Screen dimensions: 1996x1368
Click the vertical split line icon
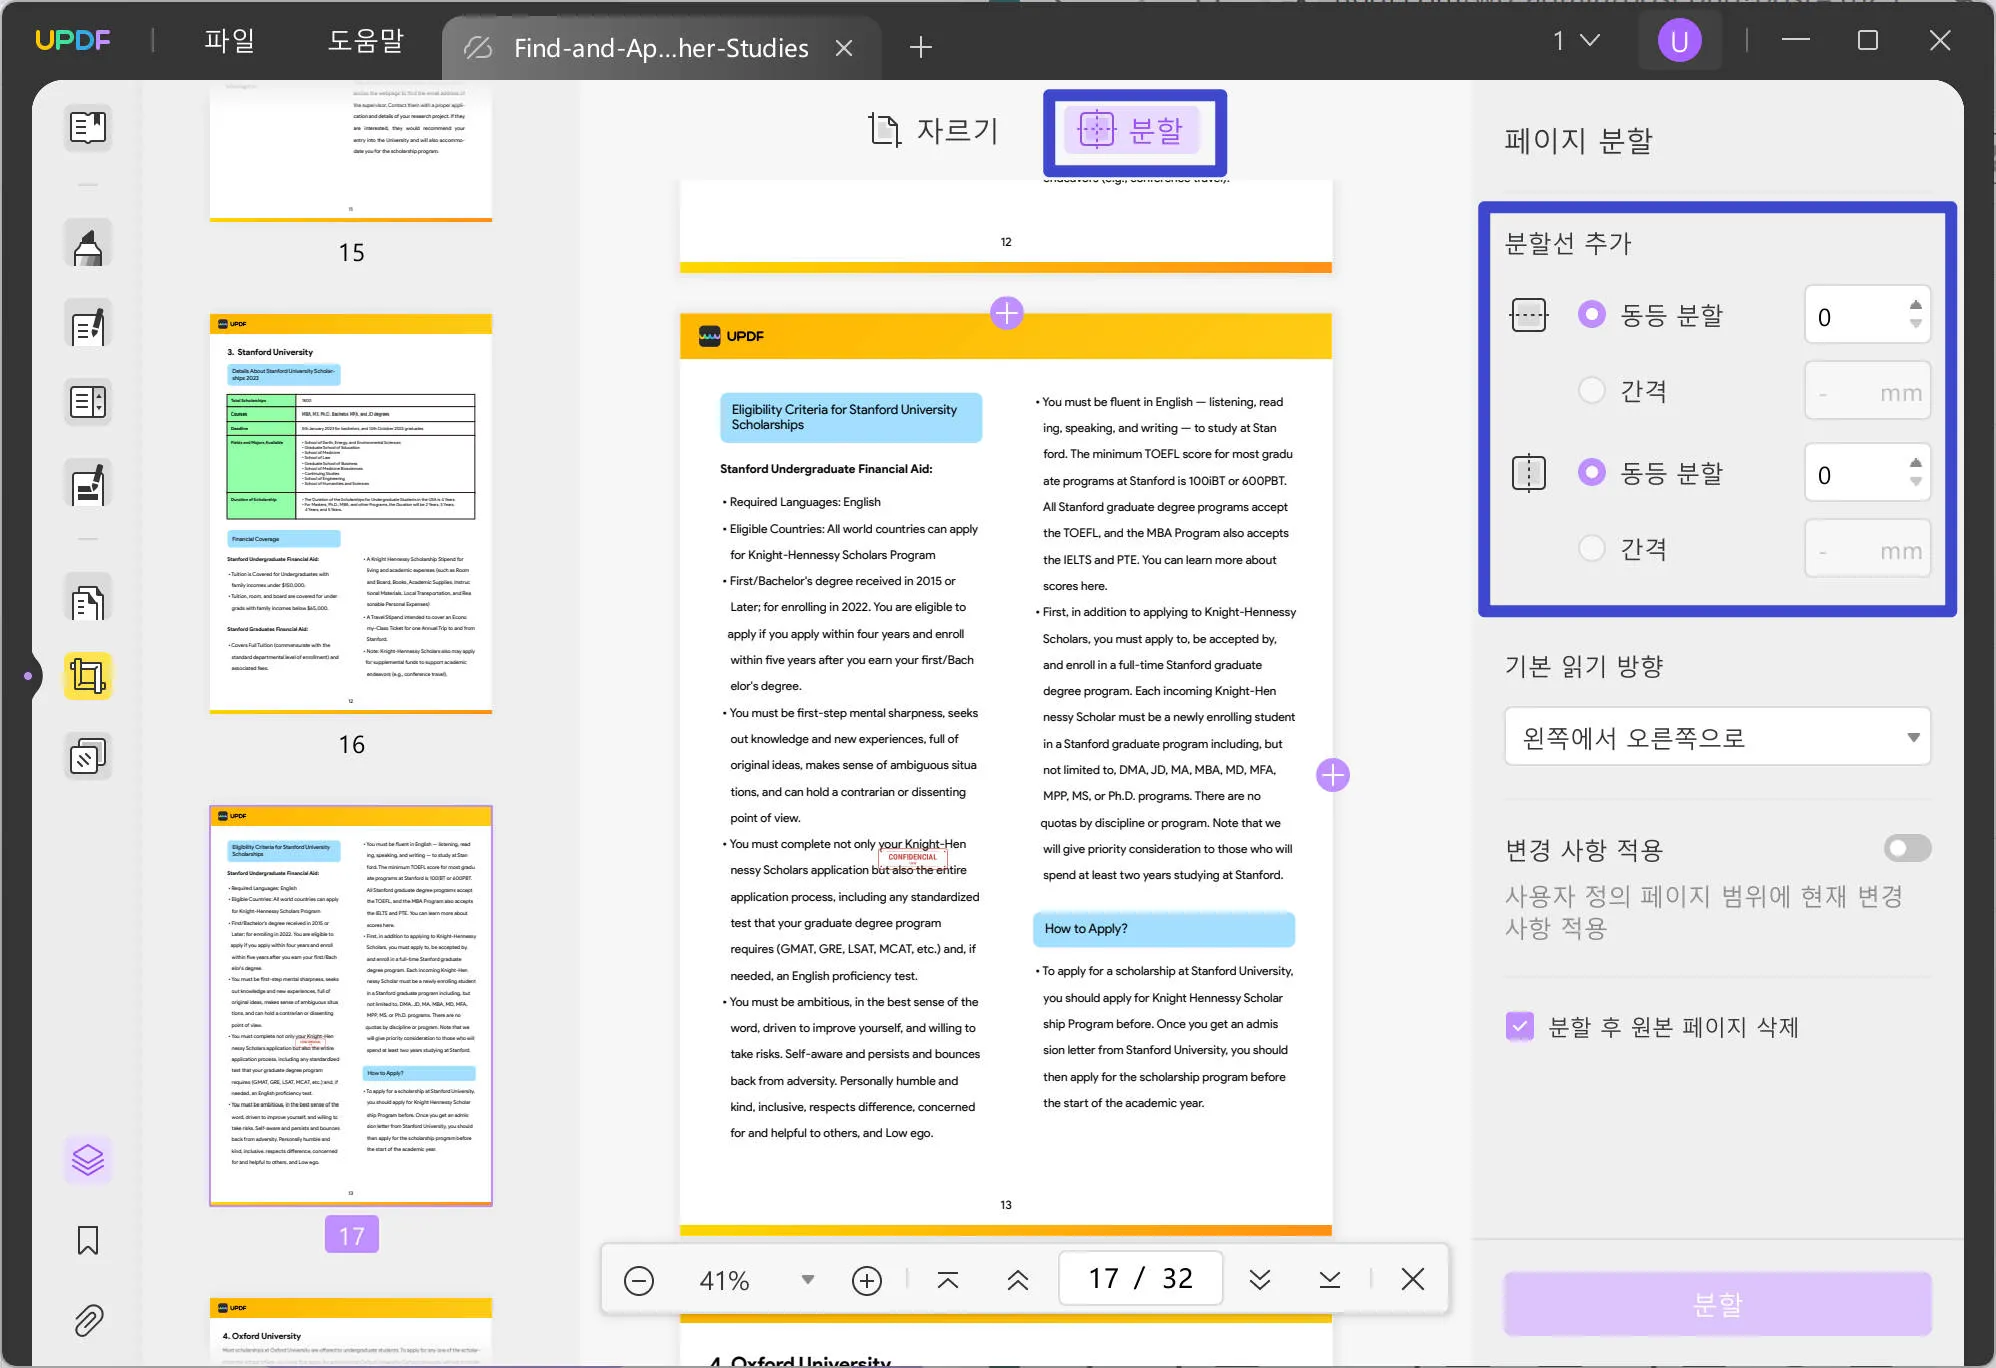point(1528,473)
